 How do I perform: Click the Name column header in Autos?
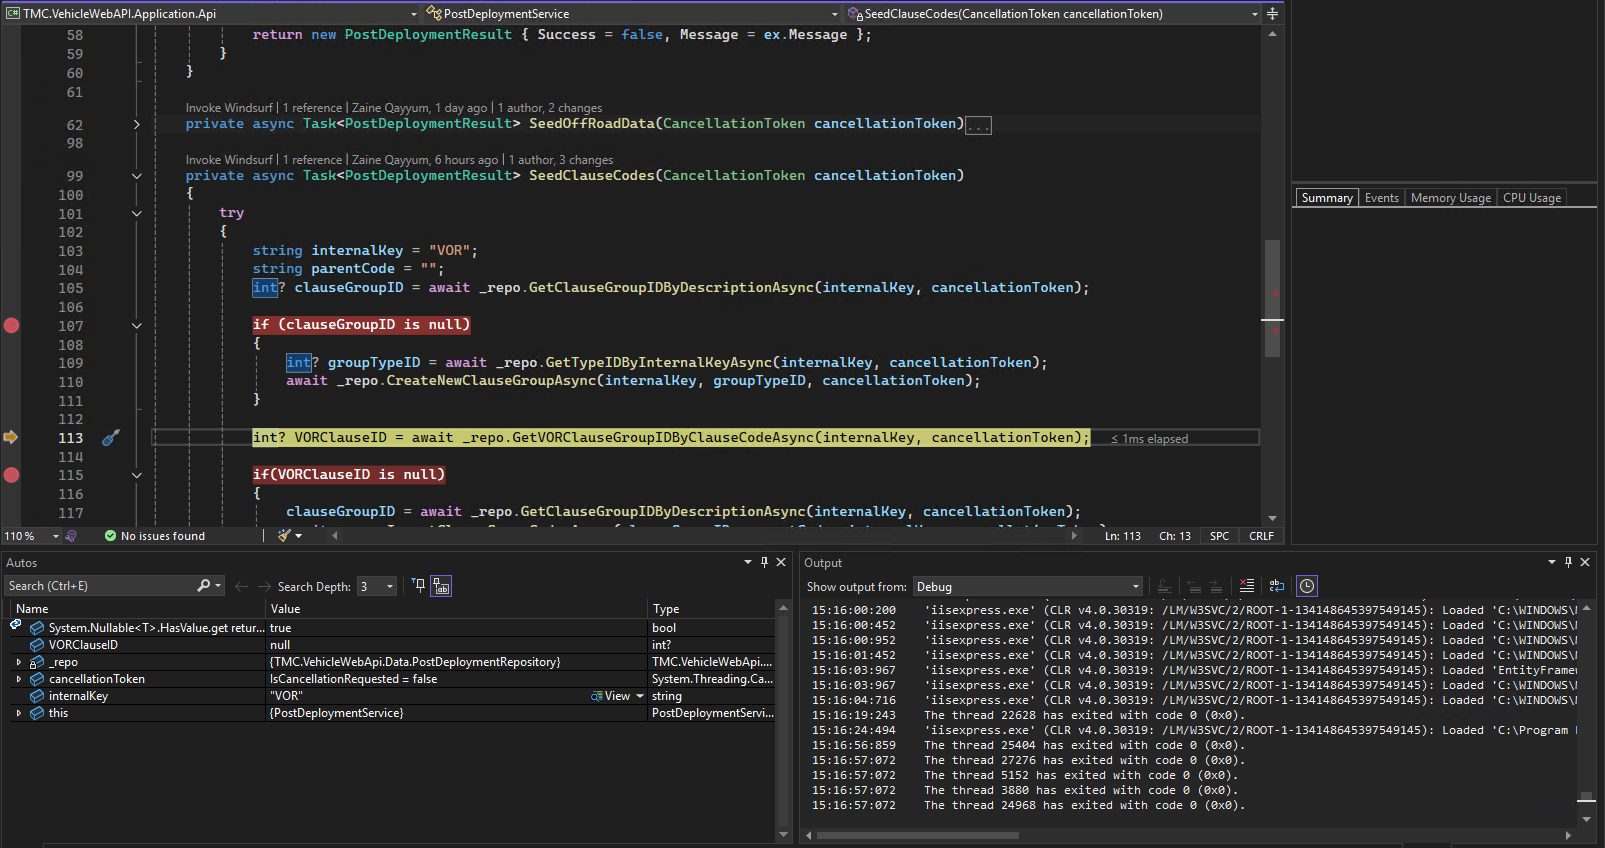tap(137, 609)
